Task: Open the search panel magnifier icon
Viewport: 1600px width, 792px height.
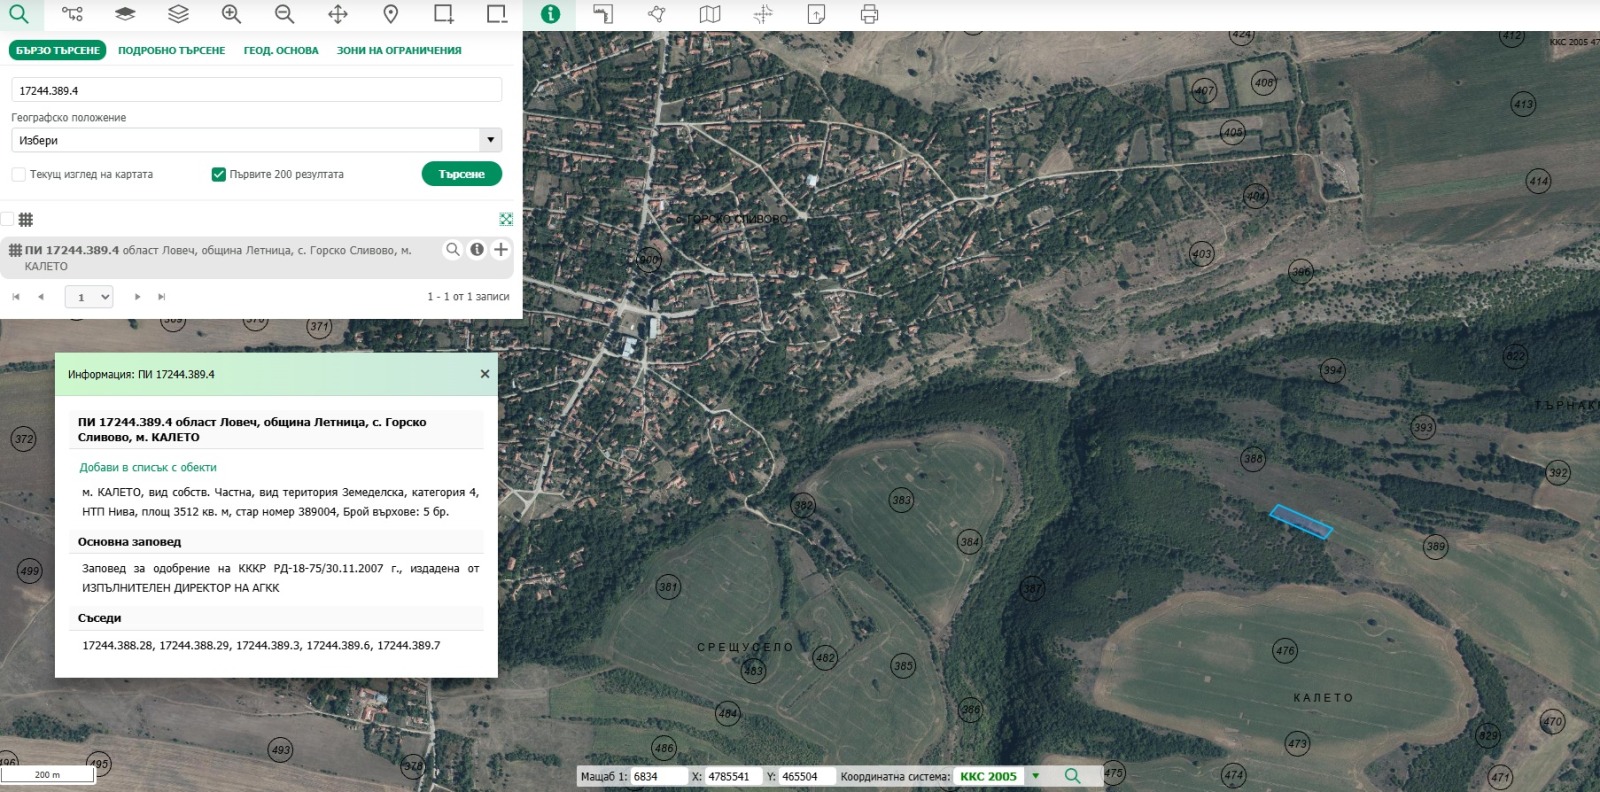Action: pos(19,14)
